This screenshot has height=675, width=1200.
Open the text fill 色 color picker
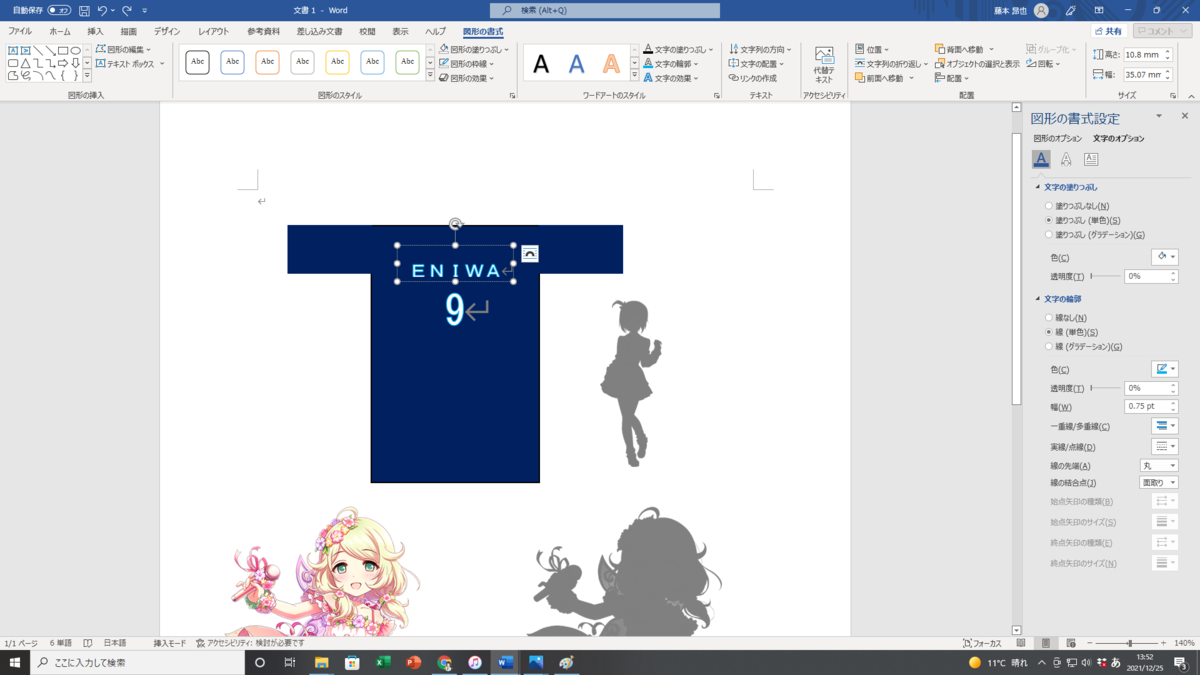1165,257
